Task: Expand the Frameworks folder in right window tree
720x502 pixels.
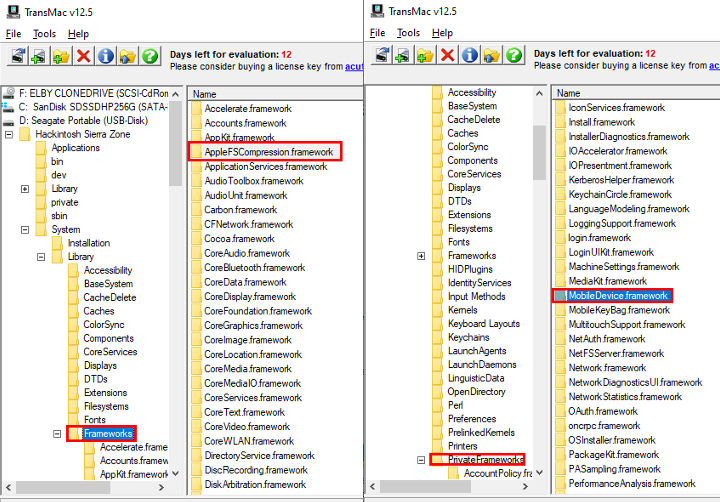Action: point(421,256)
